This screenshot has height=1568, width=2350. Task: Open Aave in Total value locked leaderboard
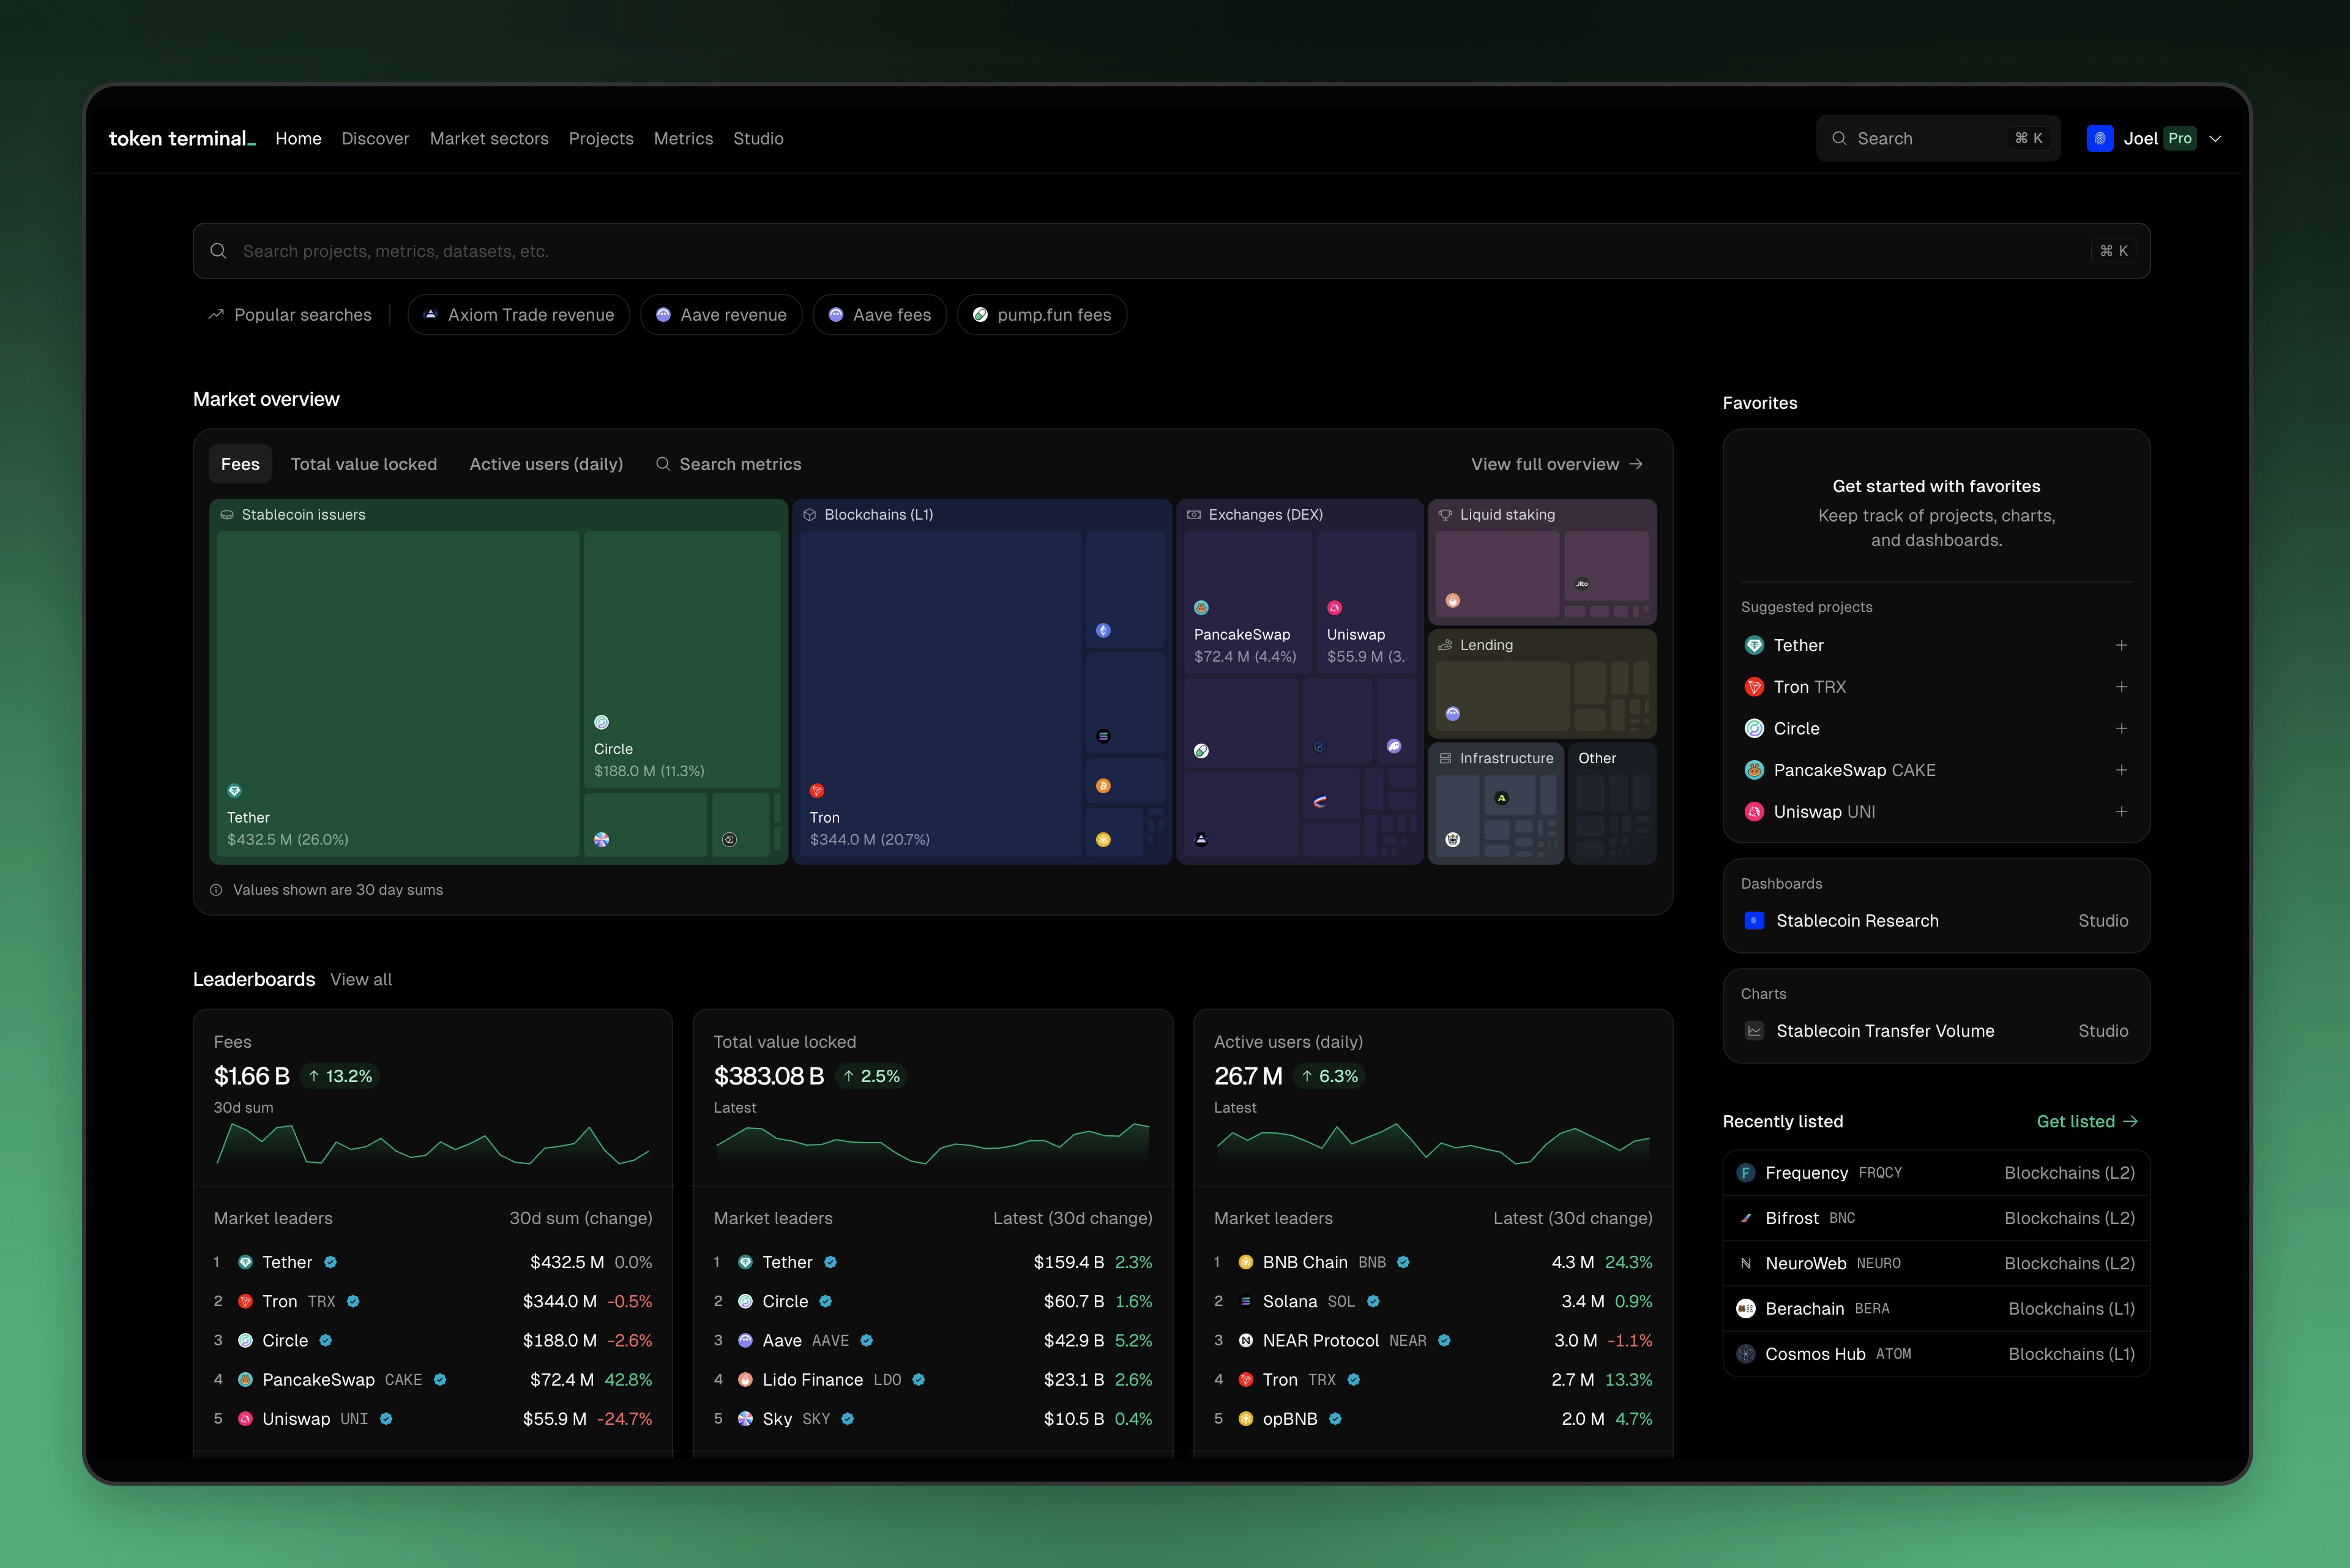[x=933, y=1341]
